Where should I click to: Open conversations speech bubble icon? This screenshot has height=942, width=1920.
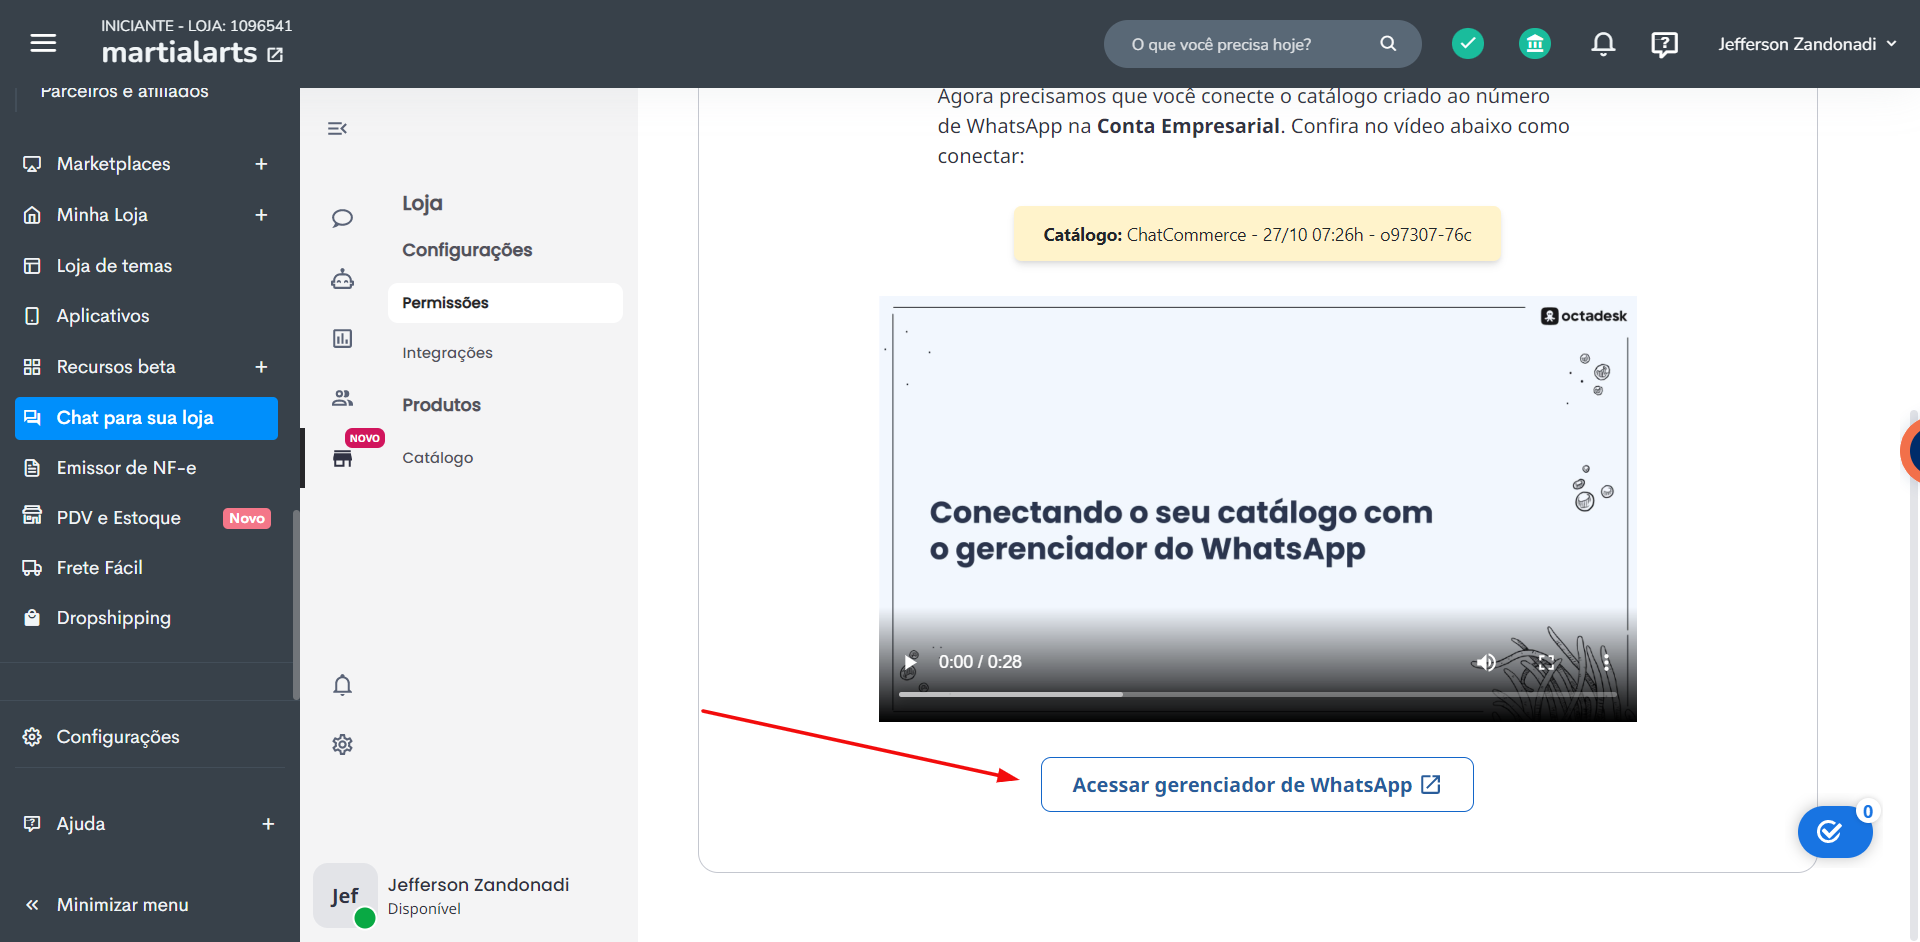(x=342, y=218)
